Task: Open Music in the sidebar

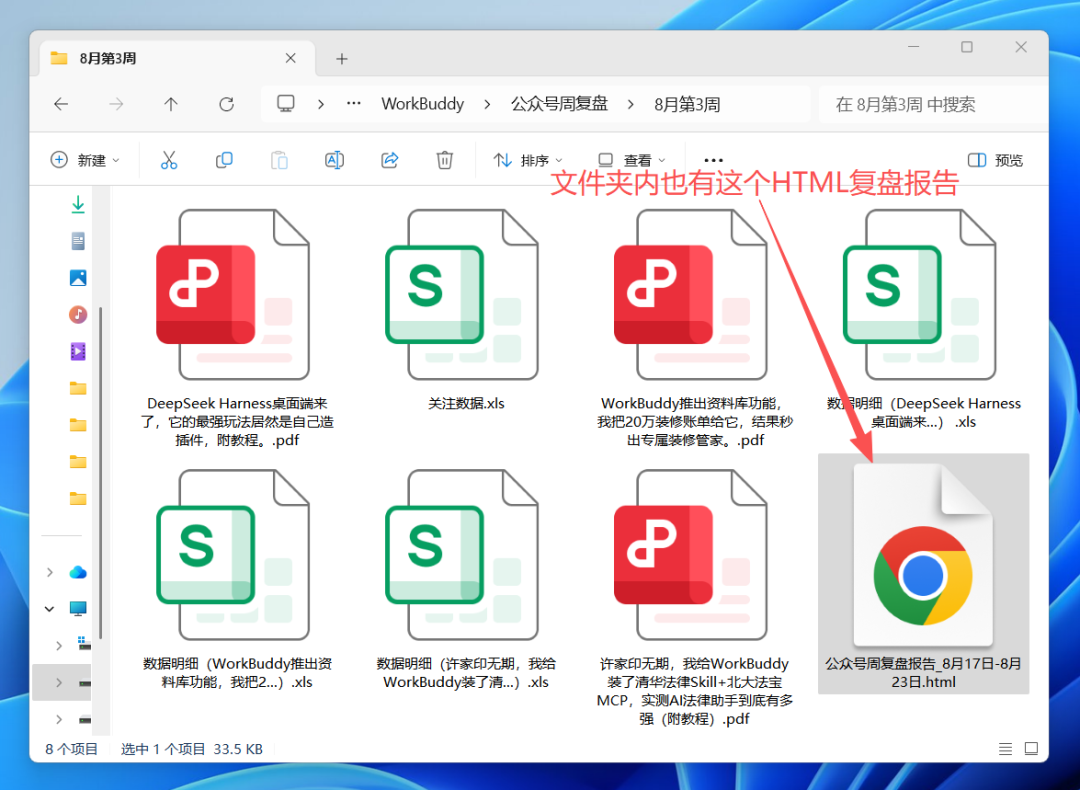Action: (x=78, y=315)
